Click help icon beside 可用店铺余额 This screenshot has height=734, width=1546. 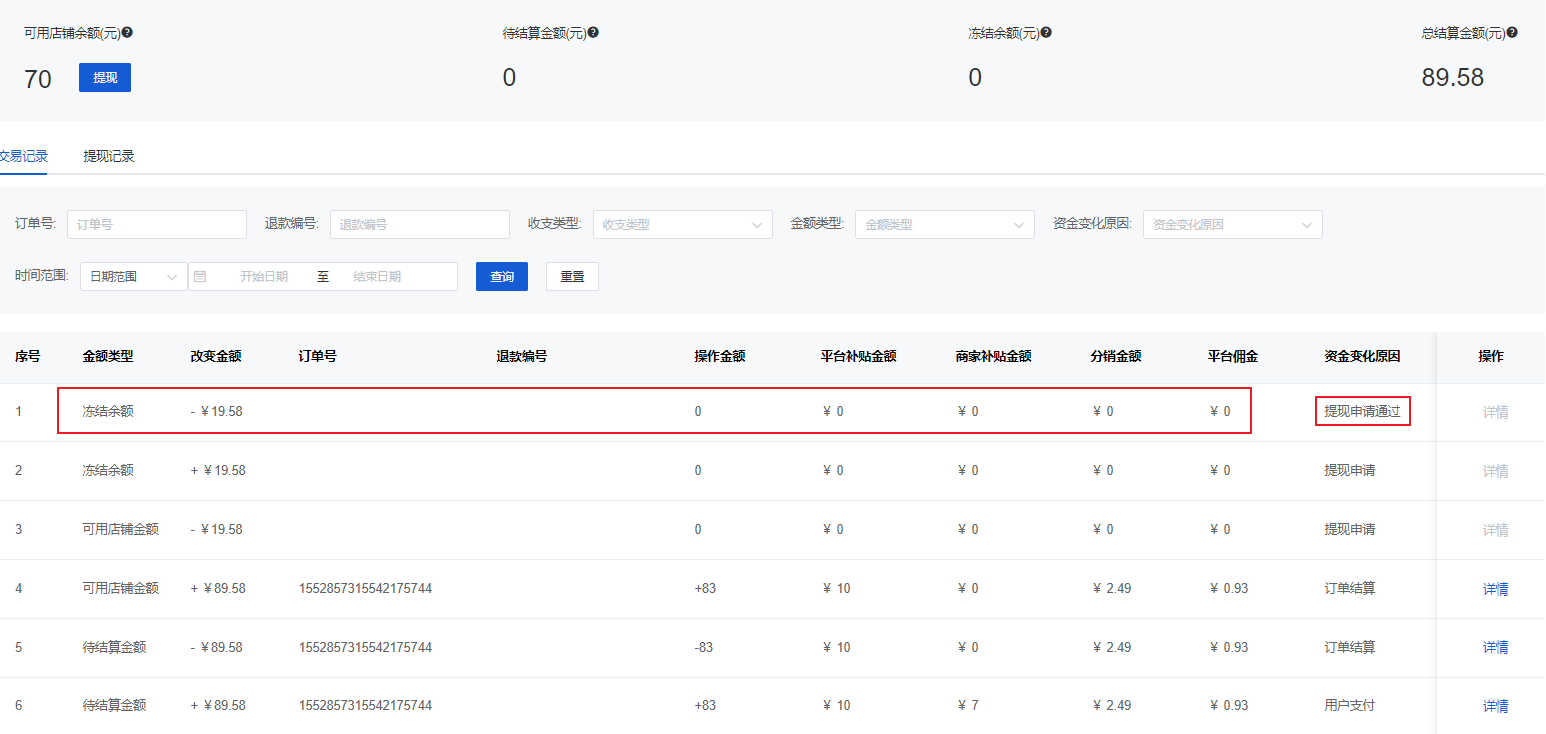tap(127, 33)
